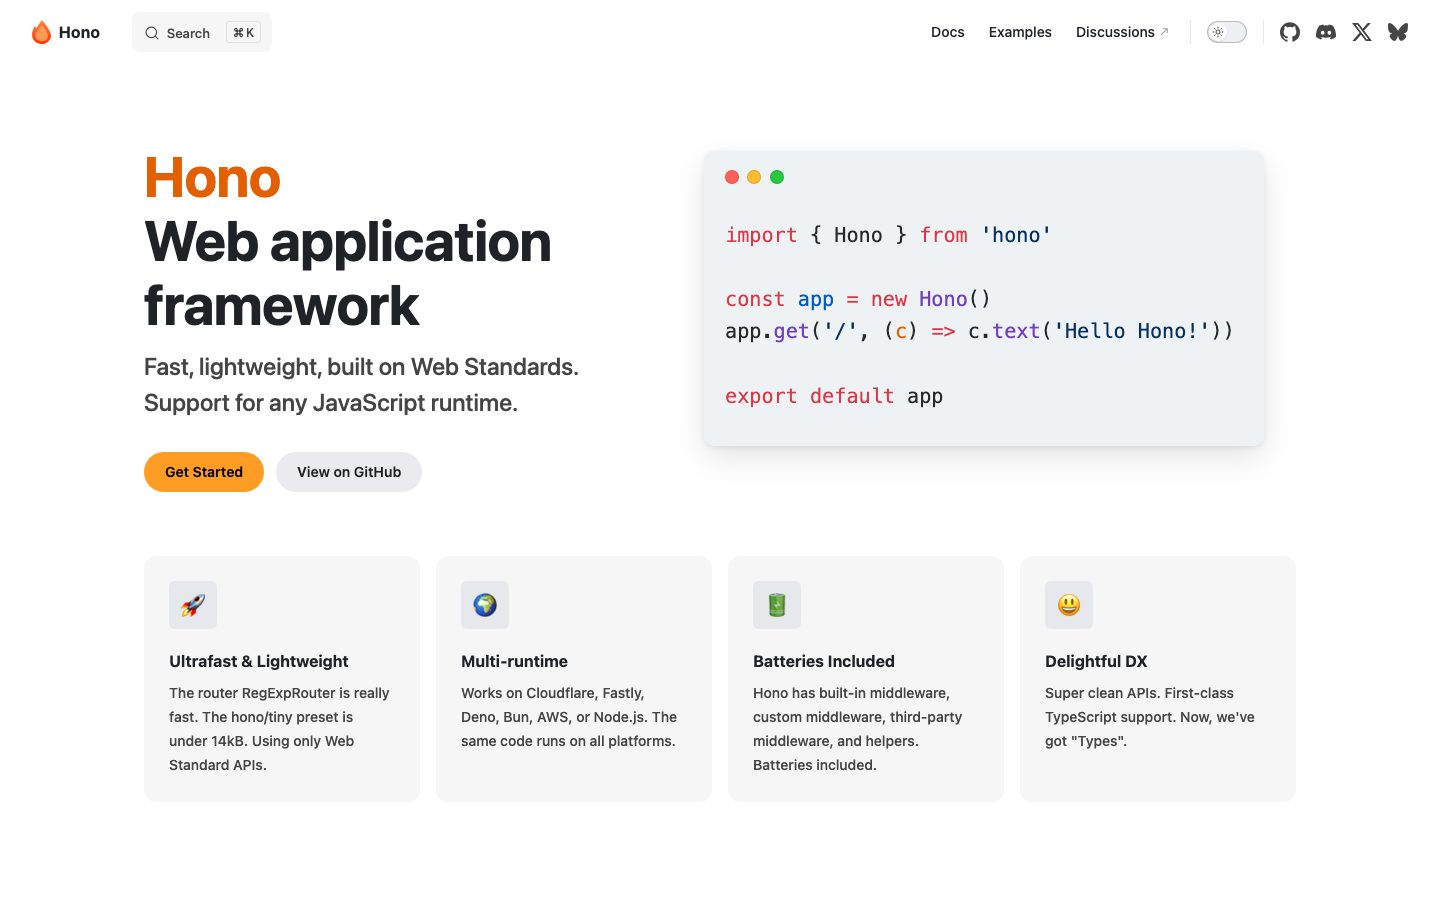Click the globe emoji icon
The width and height of the screenshot is (1440, 900).
coord(485,605)
